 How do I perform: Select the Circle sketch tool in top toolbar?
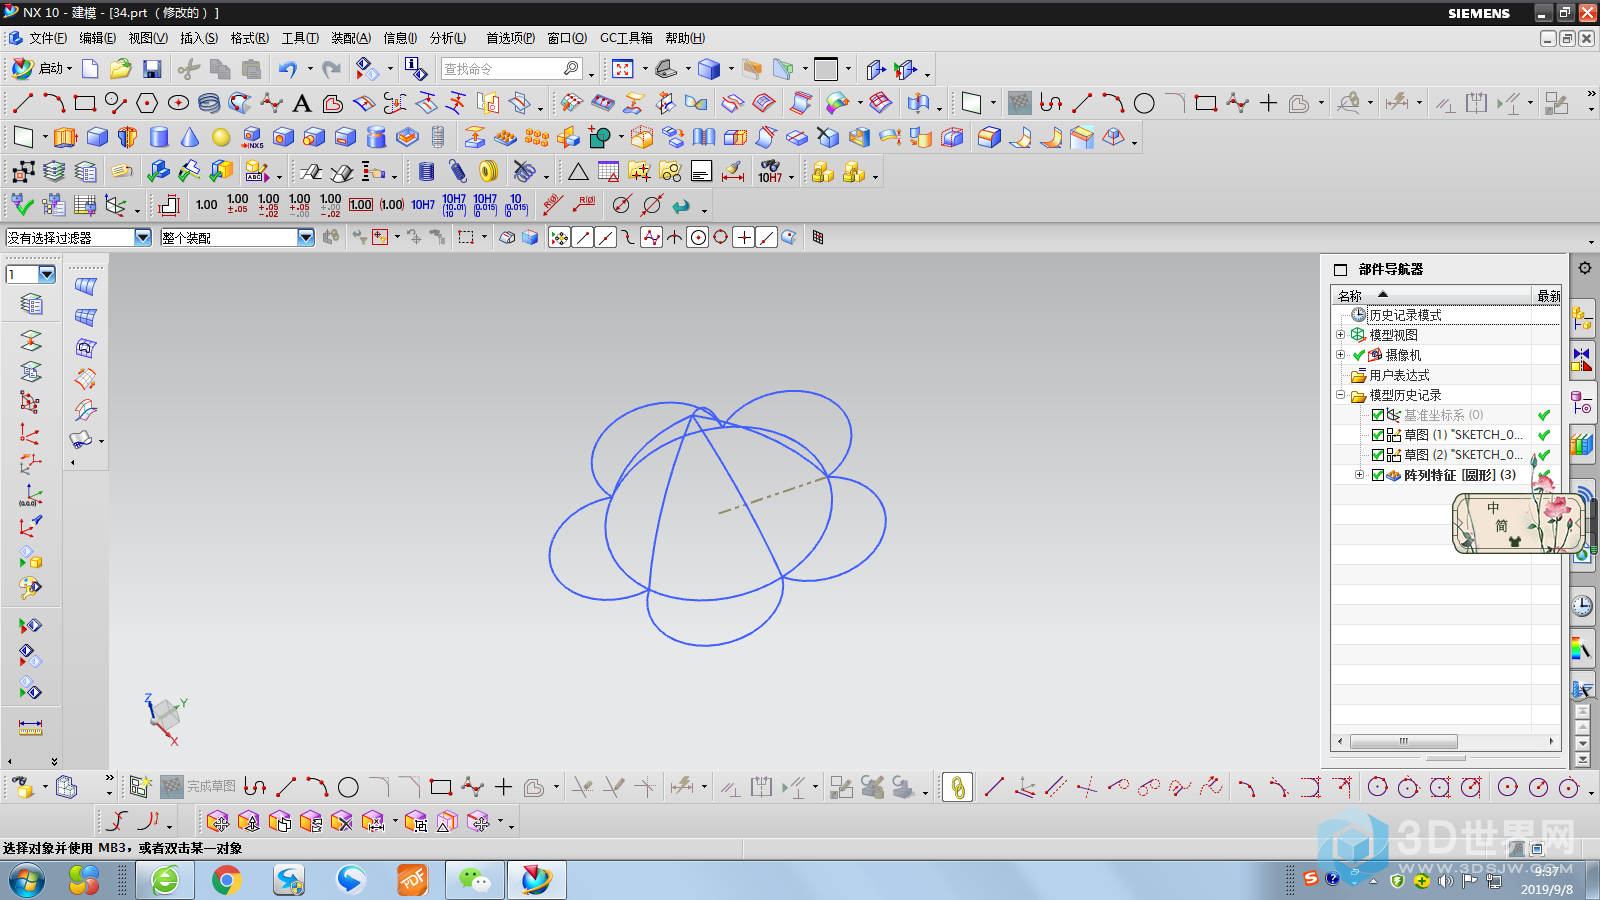coord(1144,103)
